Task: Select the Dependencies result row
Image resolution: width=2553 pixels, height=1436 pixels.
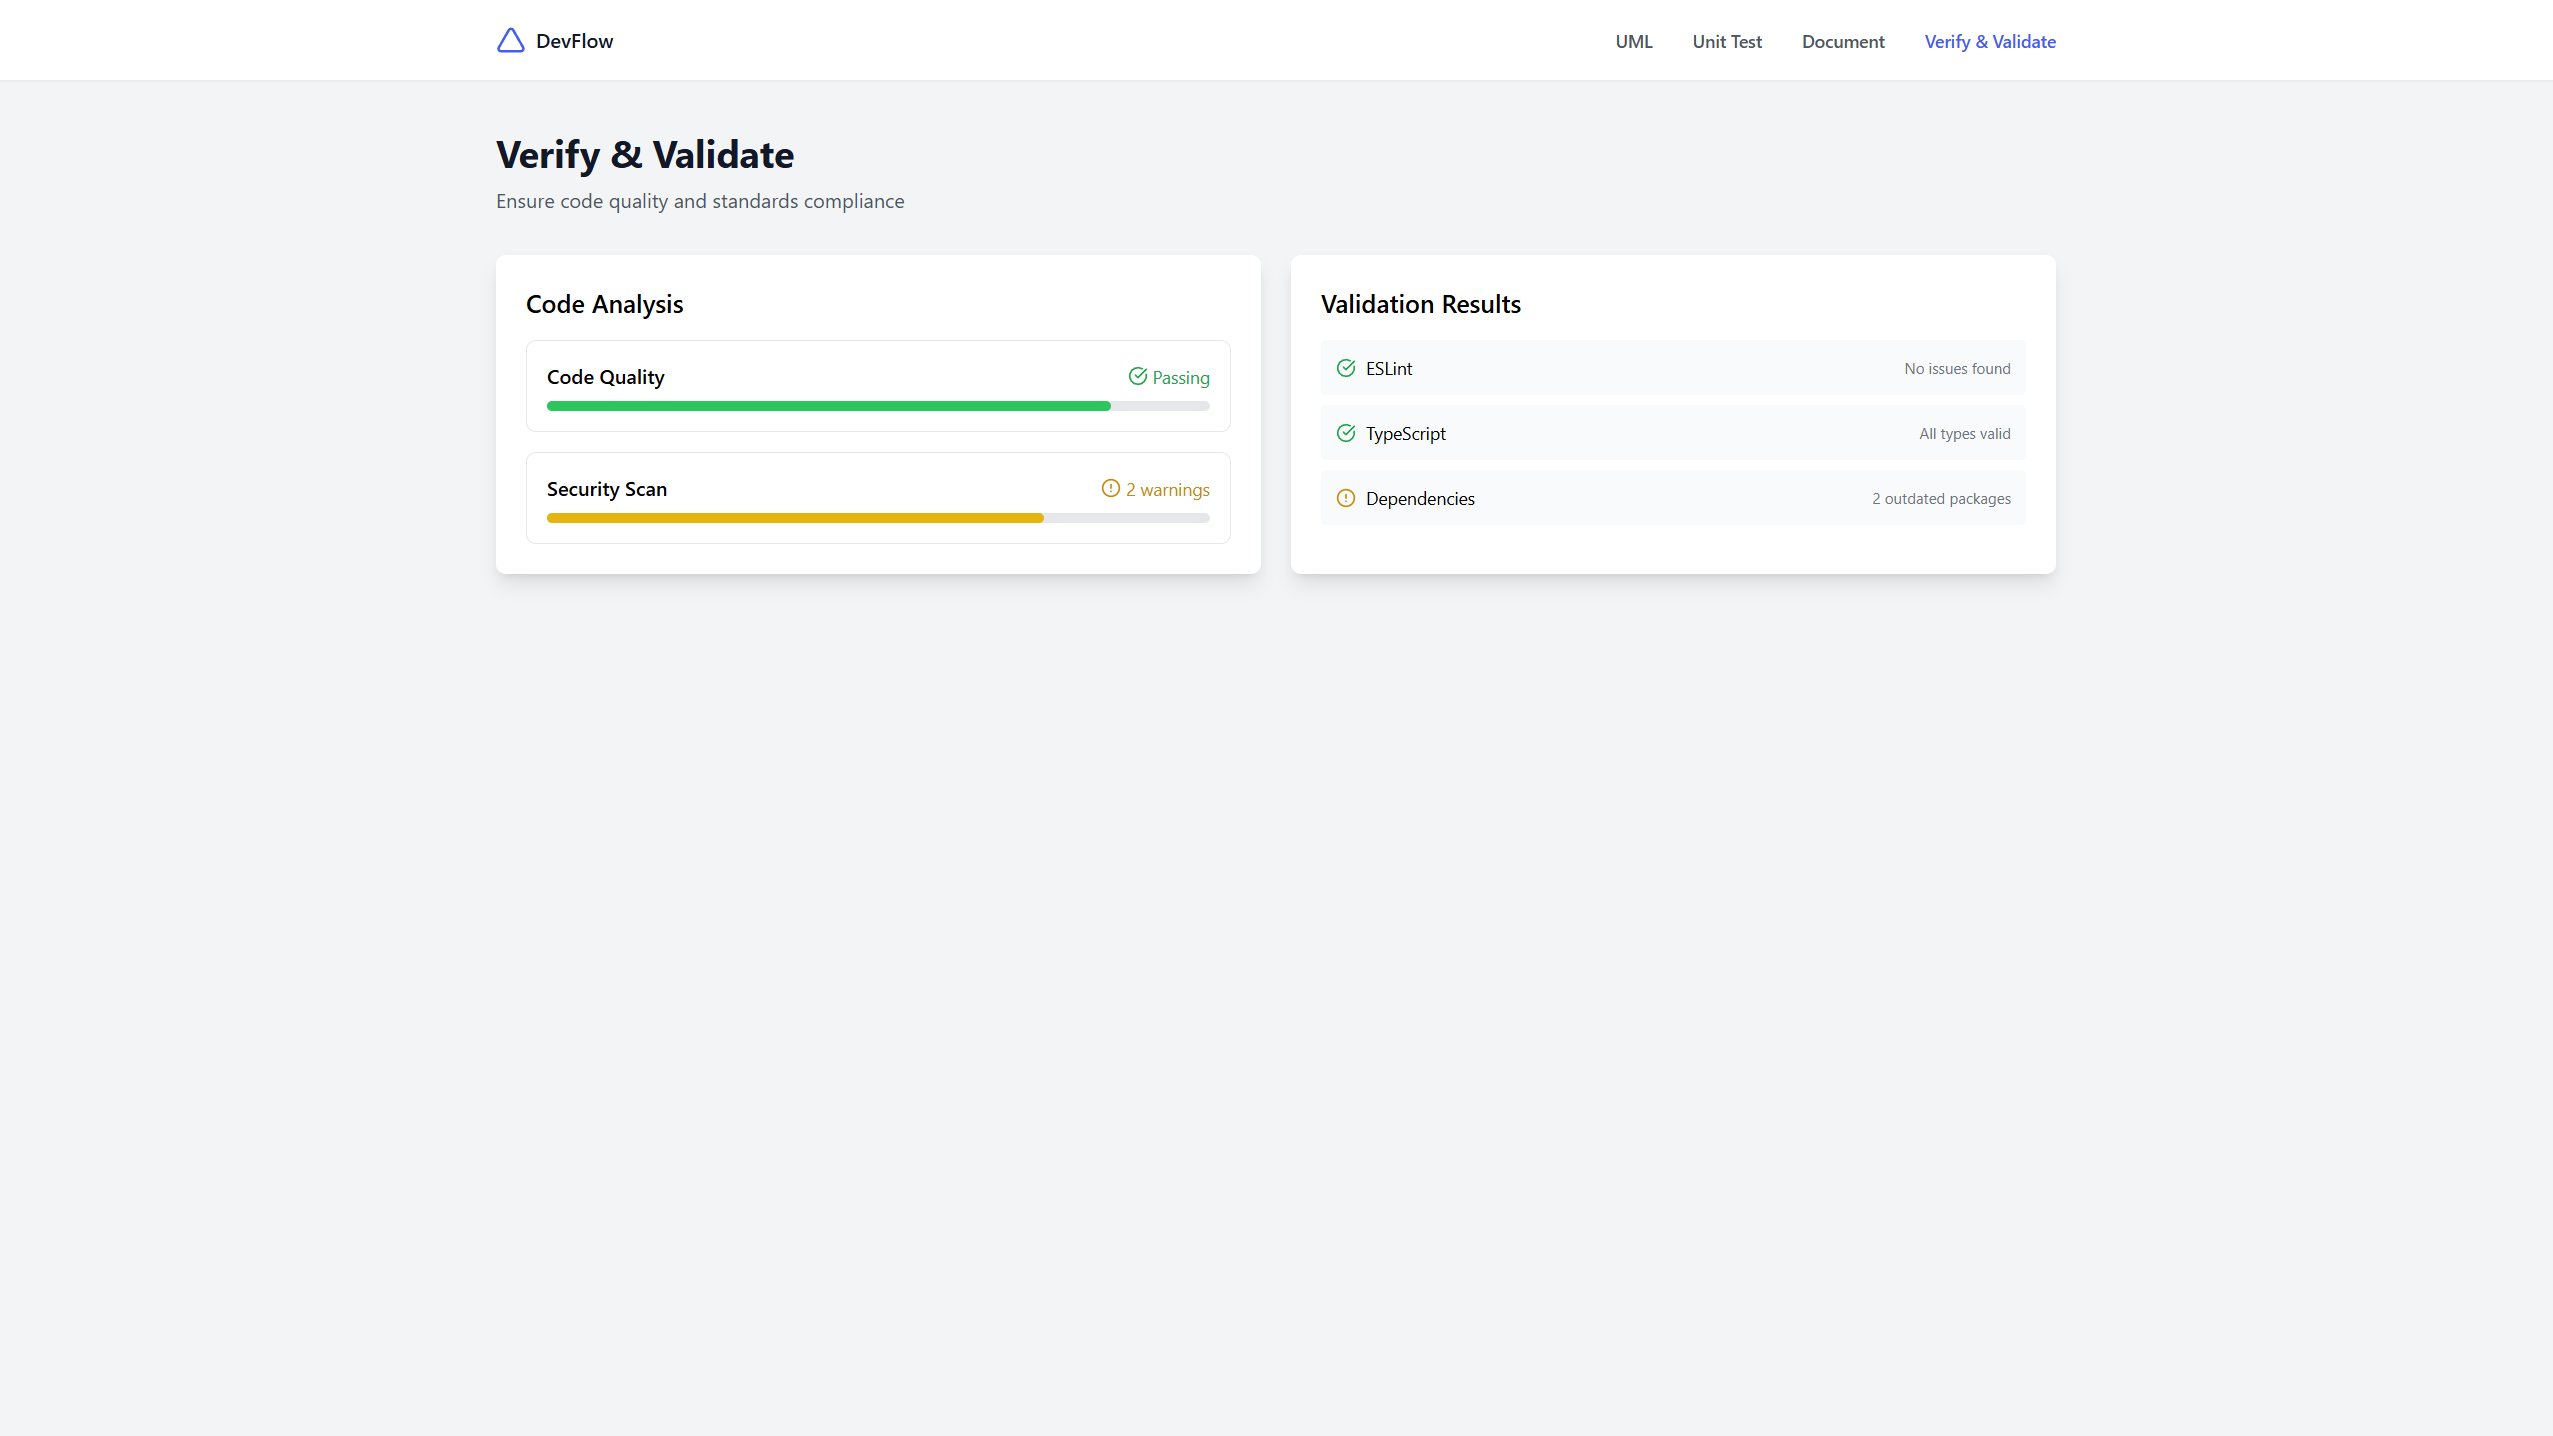Action: click(1671, 498)
